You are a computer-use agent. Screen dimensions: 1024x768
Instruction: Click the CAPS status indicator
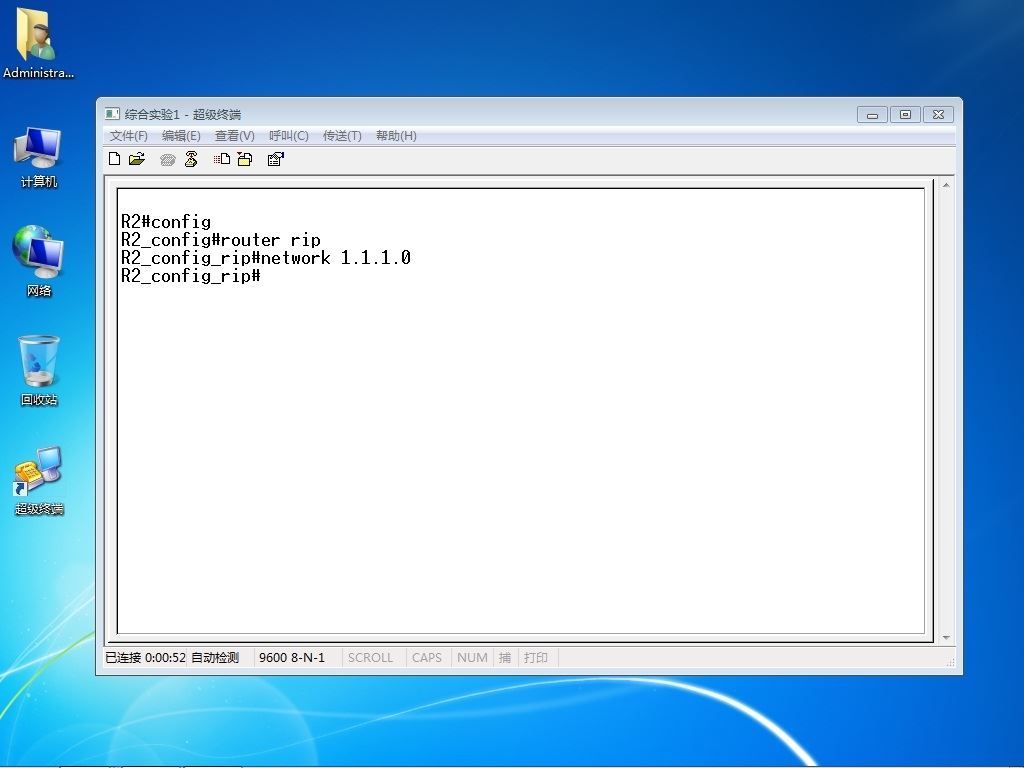(x=426, y=658)
